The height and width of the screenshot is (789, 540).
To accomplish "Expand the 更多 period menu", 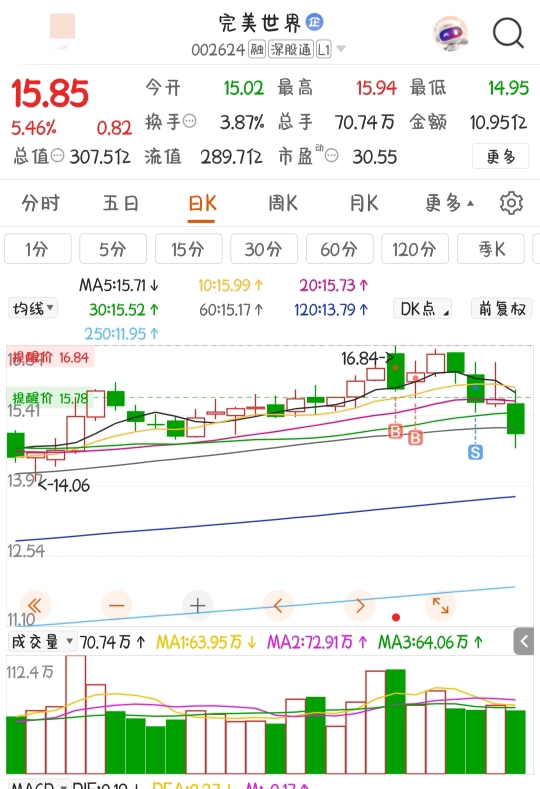I will coord(449,203).
